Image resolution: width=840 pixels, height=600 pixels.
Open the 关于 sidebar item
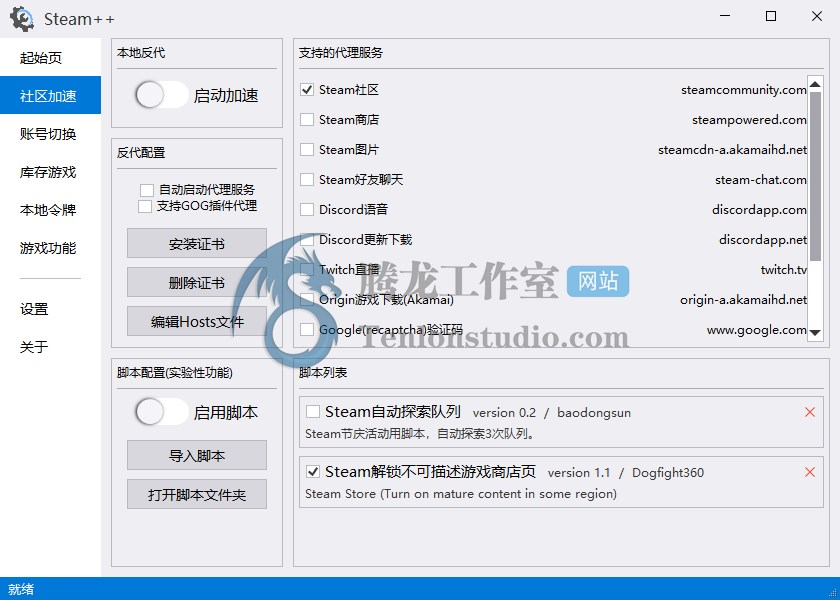click(50, 347)
